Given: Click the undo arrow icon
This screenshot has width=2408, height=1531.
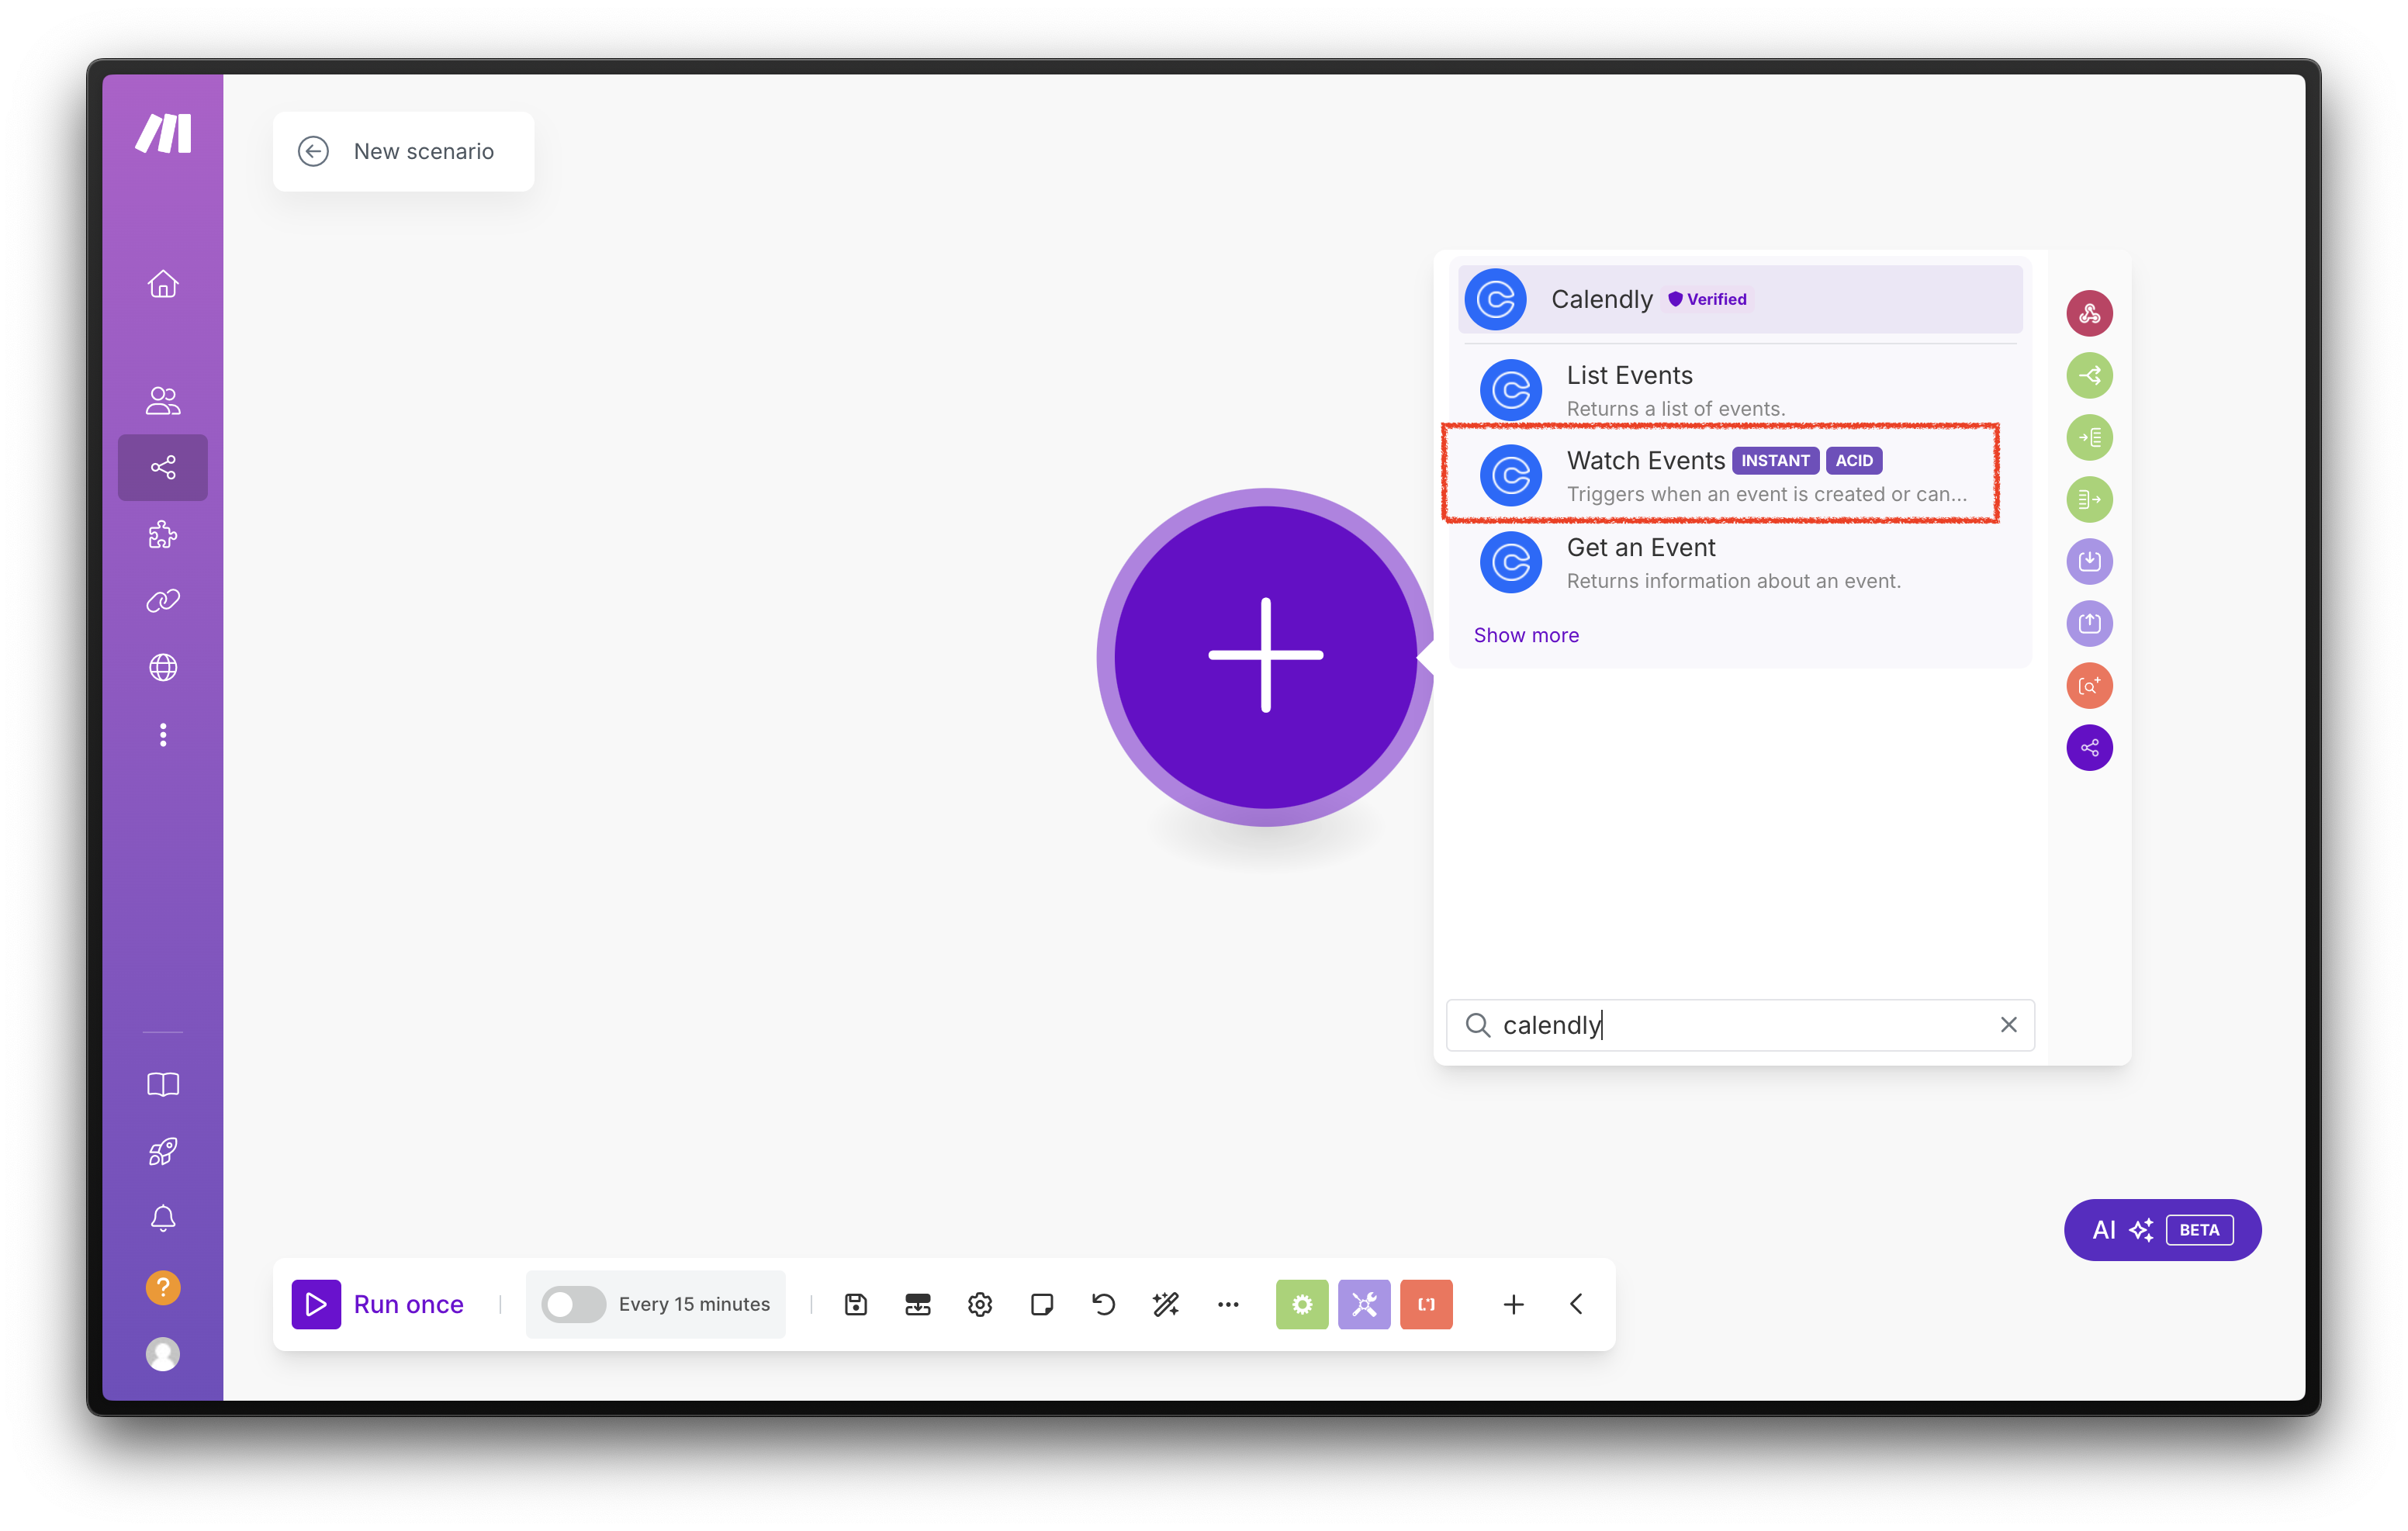Looking at the screenshot, I should click(1103, 1304).
